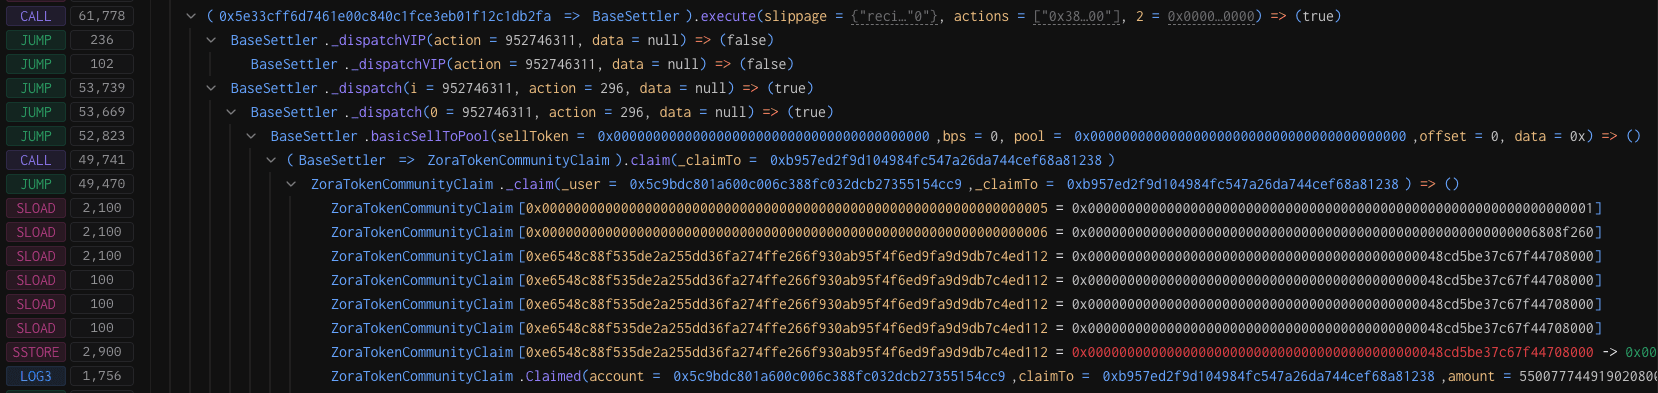This screenshot has height=393, width=1658.
Task: Collapse the basicSellToPool call chevron
Action: 251,136
